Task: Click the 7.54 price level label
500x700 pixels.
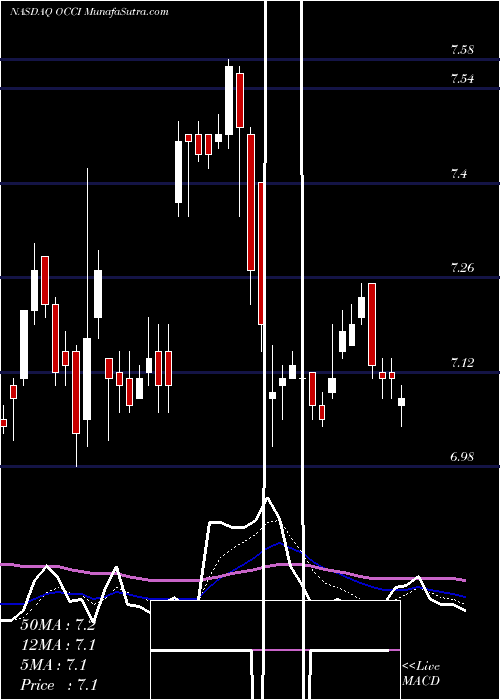Action: pyautogui.click(x=462, y=79)
